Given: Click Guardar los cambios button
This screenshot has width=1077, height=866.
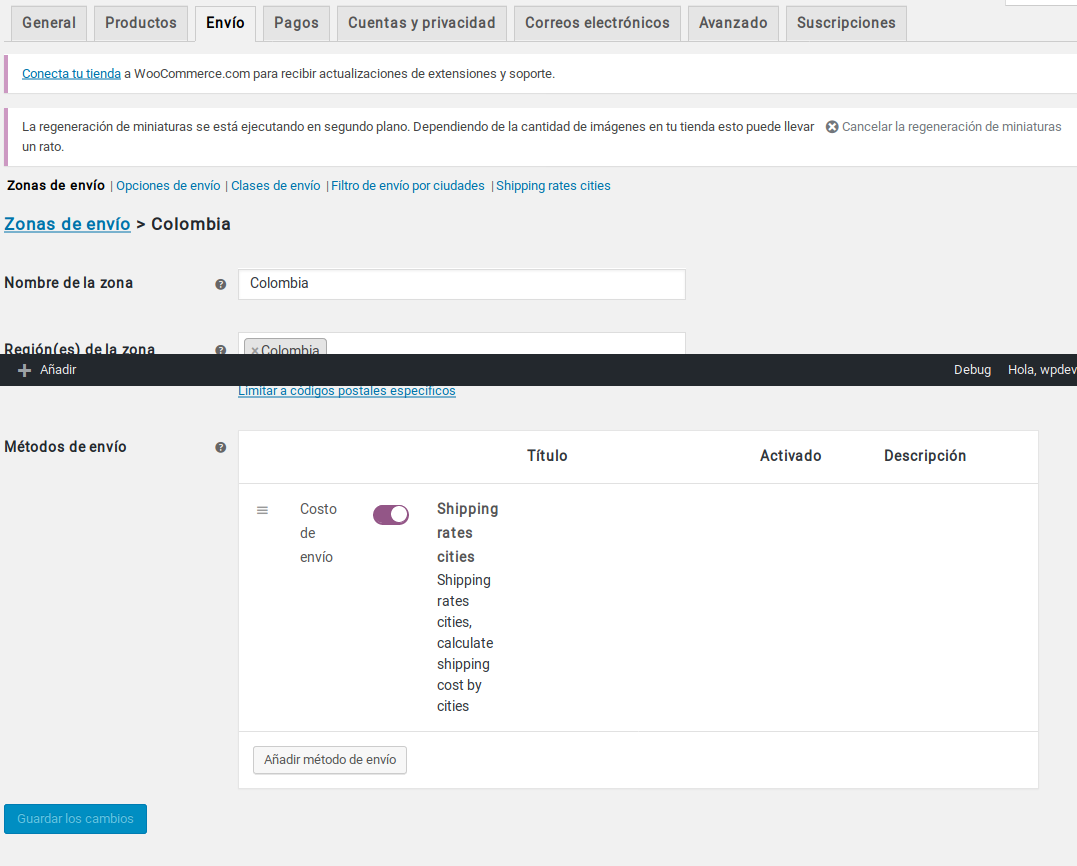Looking at the screenshot, I should (76, 819).
